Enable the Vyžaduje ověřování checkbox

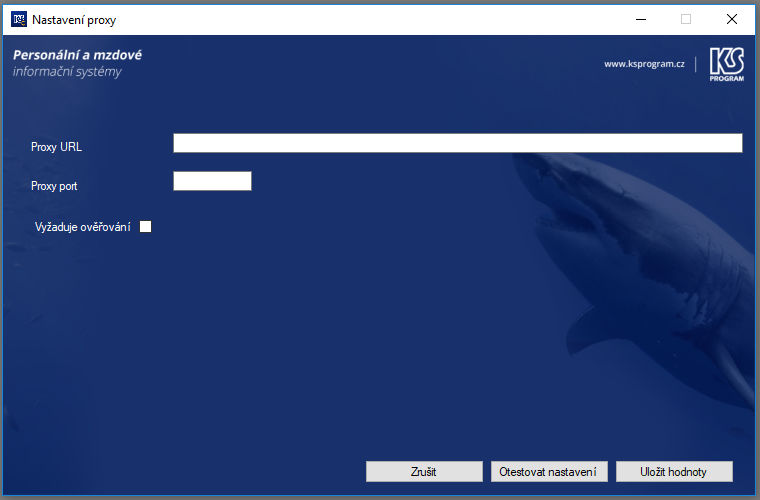pyautogui.click(x=145, y=226)
